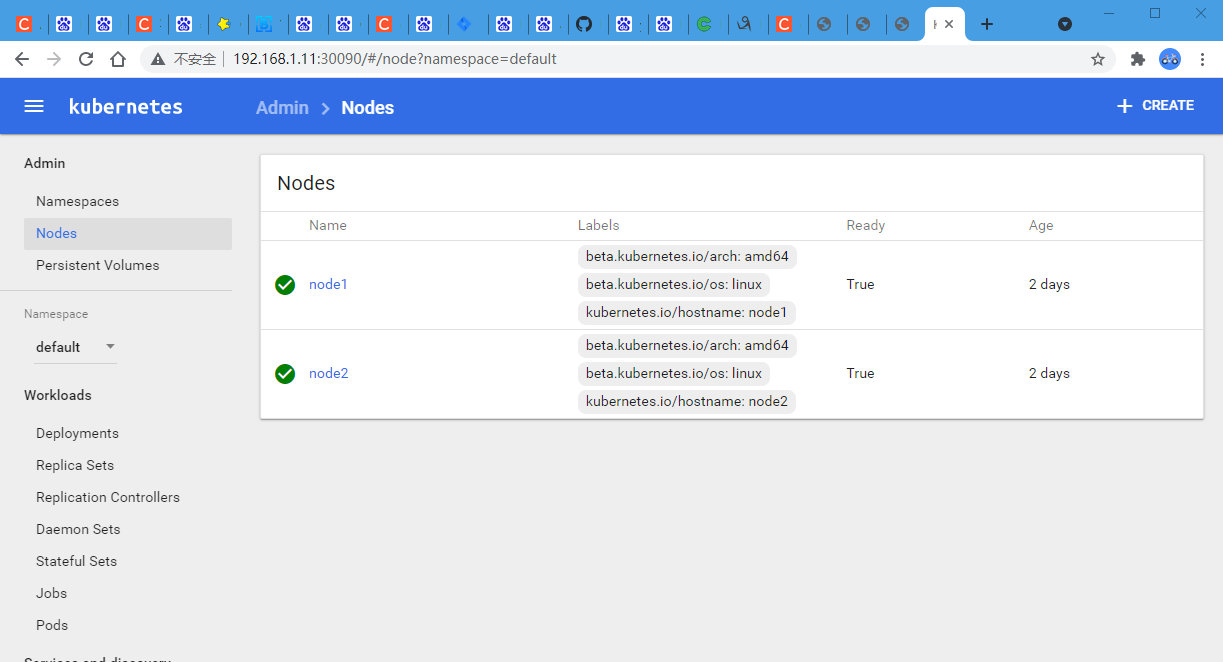Viewport: 1223px width, 662px height.
Task: Switch to the yellow star tab
Action: [224, 24]
